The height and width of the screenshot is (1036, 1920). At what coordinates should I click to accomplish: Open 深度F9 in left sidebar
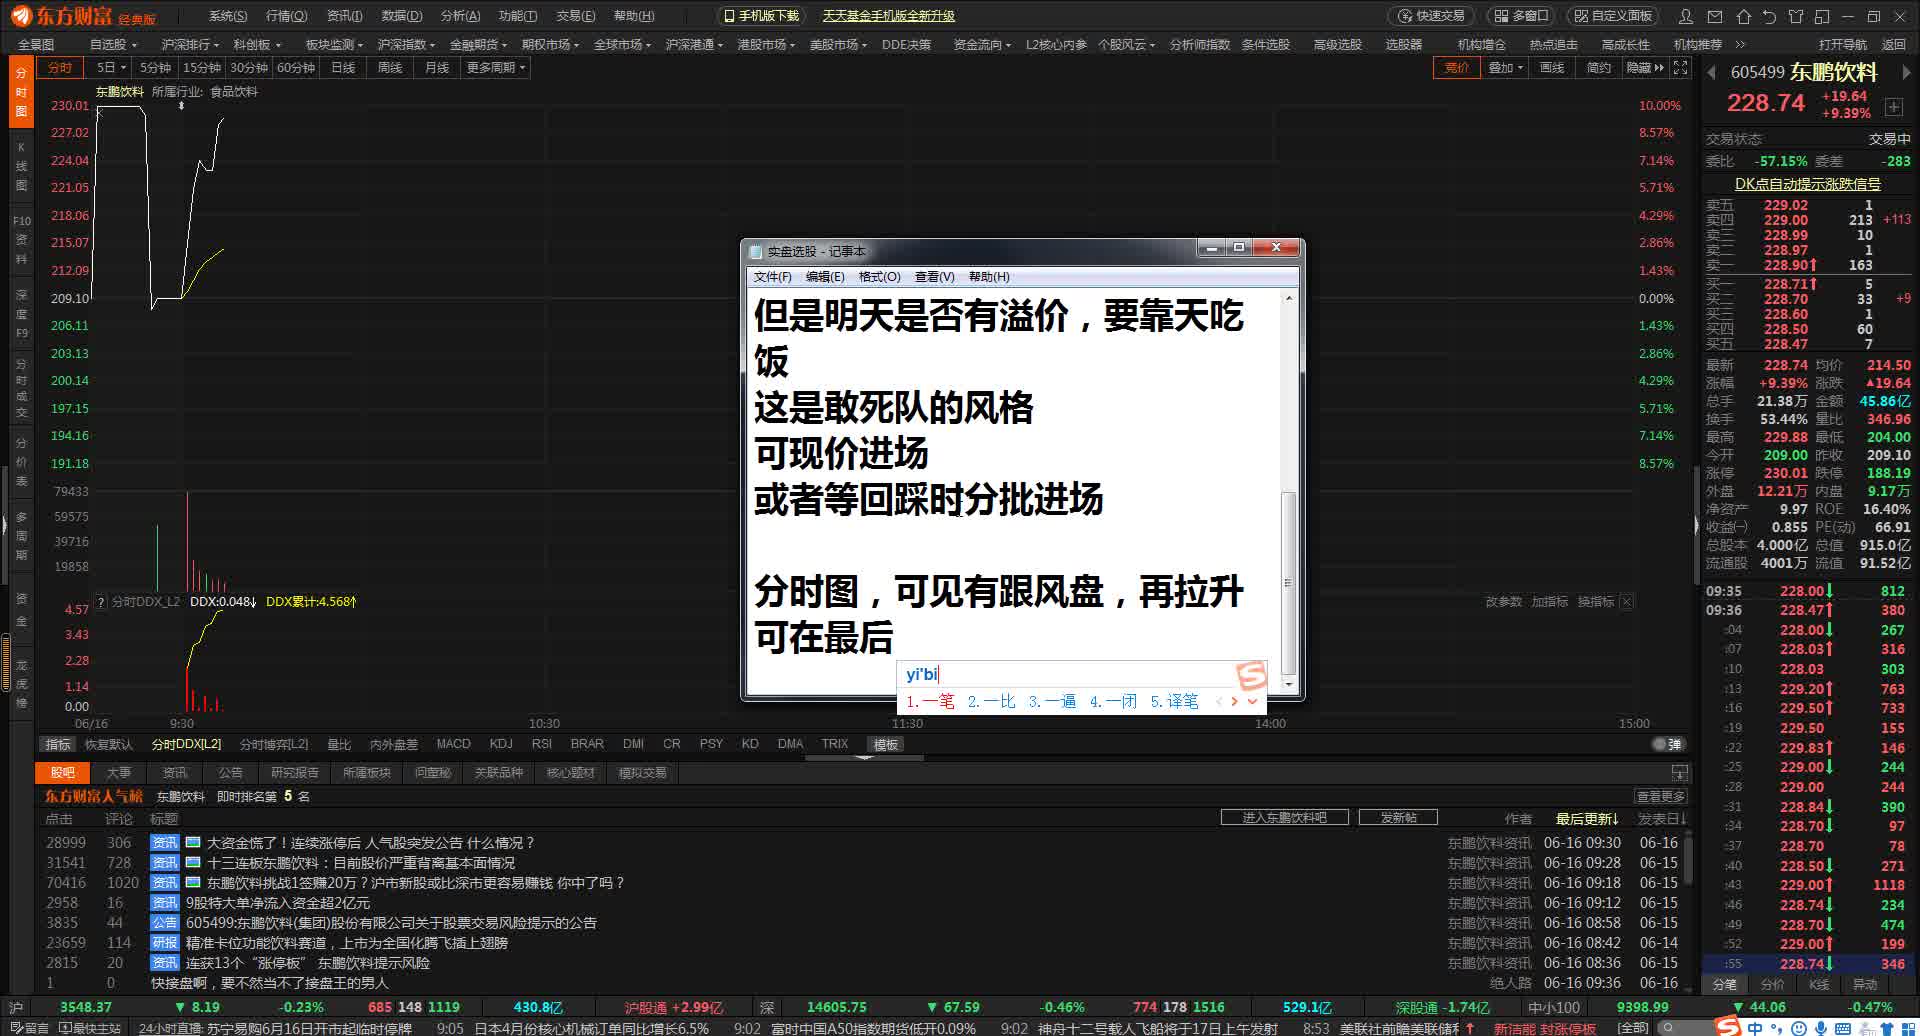(x=21, y=313)
